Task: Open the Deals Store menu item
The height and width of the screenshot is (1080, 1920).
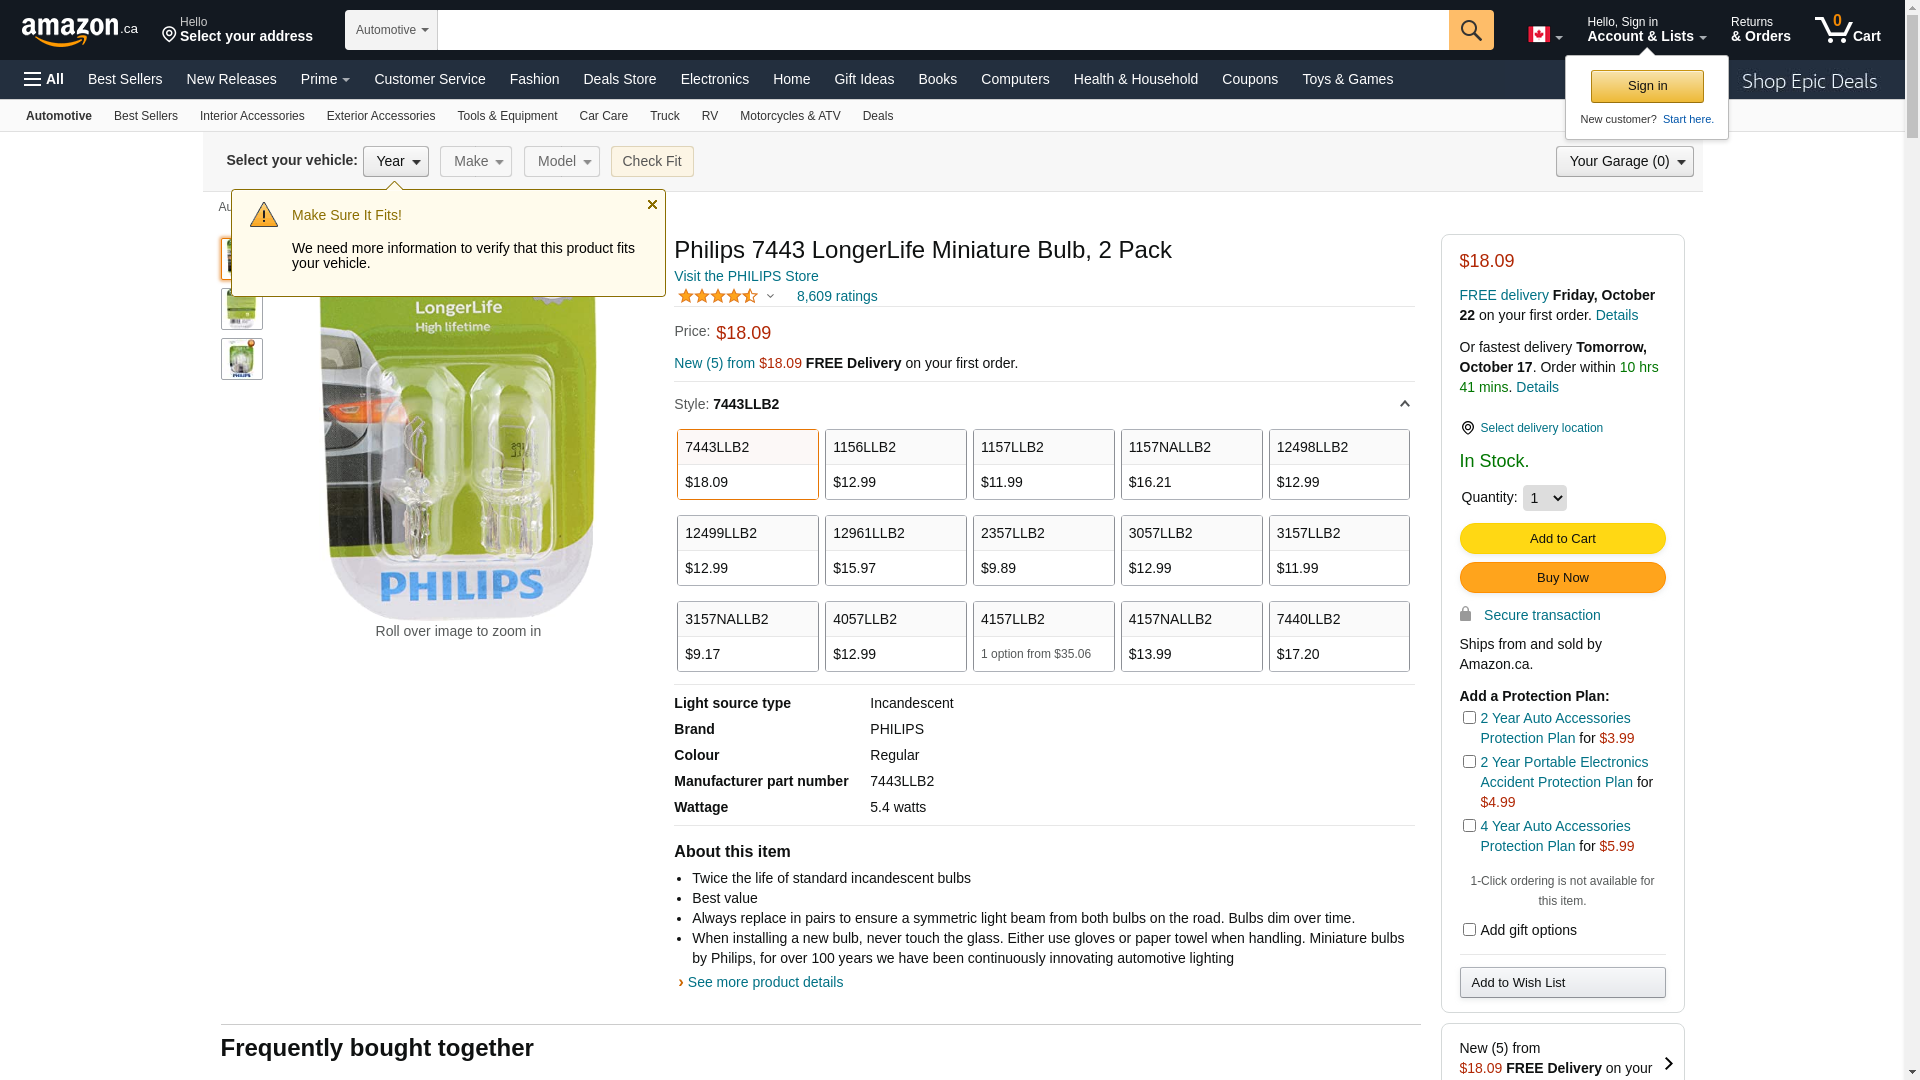Action: click(x=619, y=79)
